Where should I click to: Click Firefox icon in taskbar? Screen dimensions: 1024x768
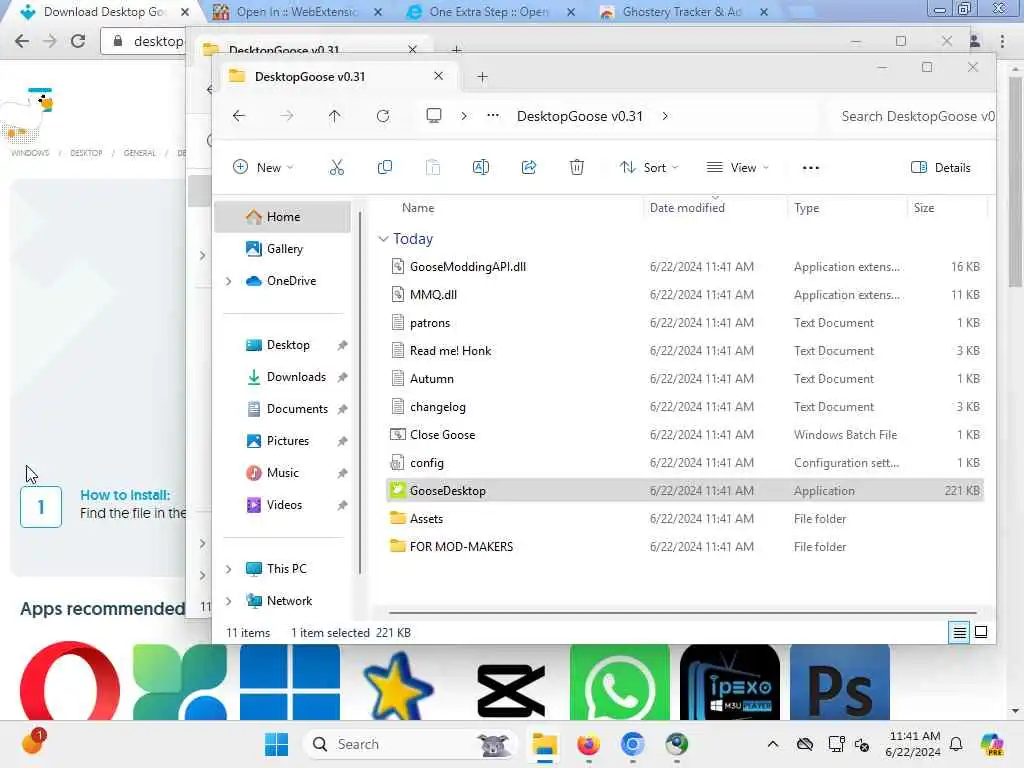(x=588, y=744)
